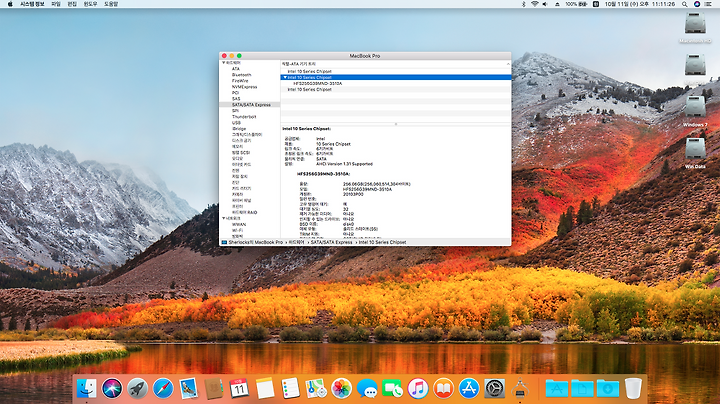Open Photos pinwheel icon in Dock
720x404 pixels.
pyautogui.click(x=341, y=389)
